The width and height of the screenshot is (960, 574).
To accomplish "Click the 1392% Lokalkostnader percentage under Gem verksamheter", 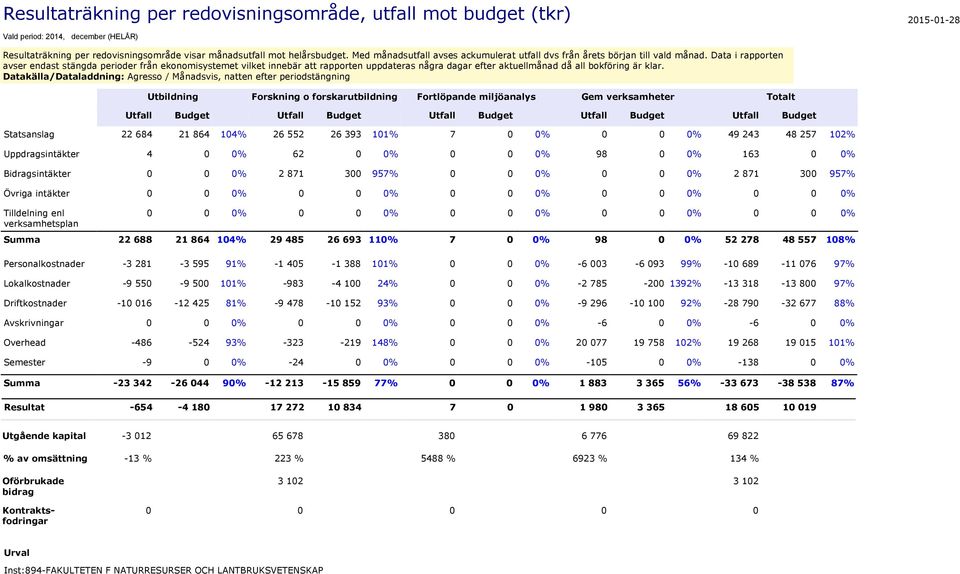I will click(x=685, y=283).
